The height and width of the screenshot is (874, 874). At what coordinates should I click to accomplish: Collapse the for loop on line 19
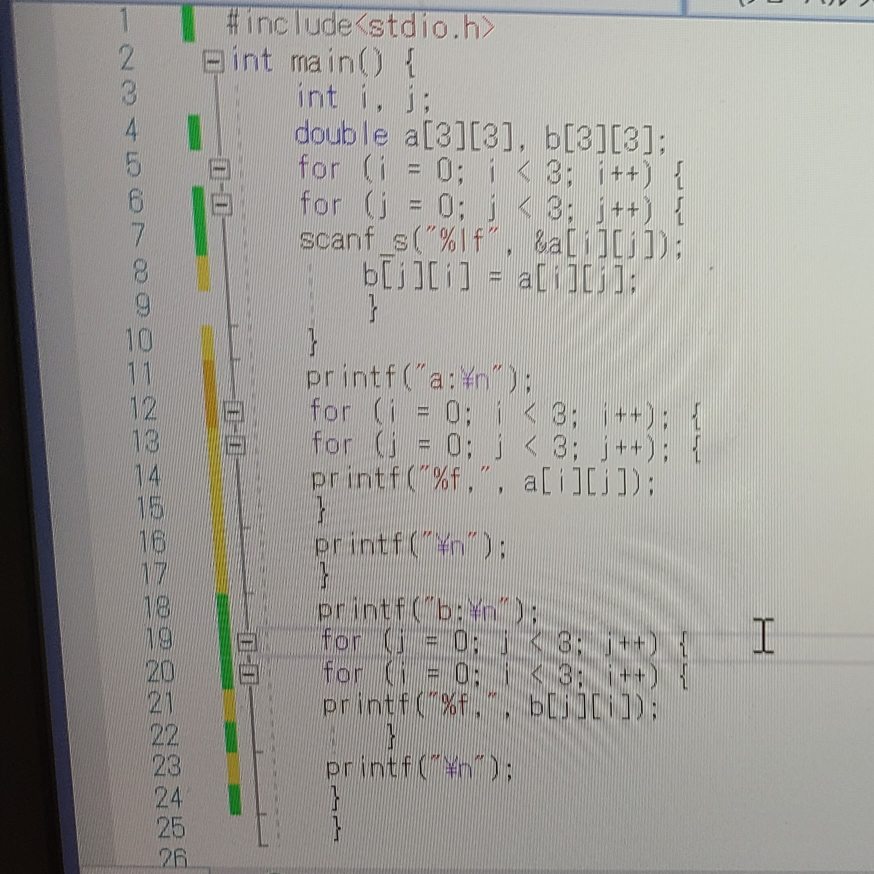click(246, 642)
